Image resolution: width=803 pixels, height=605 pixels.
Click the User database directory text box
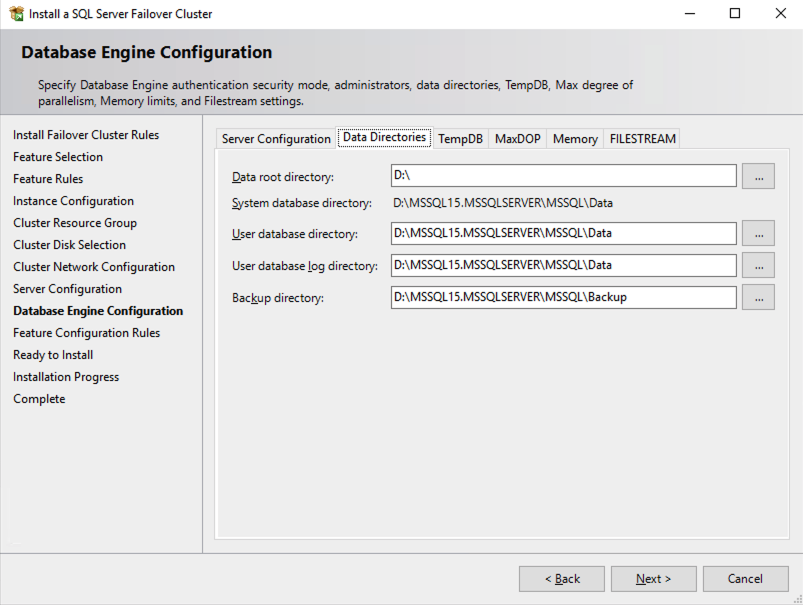564,234
